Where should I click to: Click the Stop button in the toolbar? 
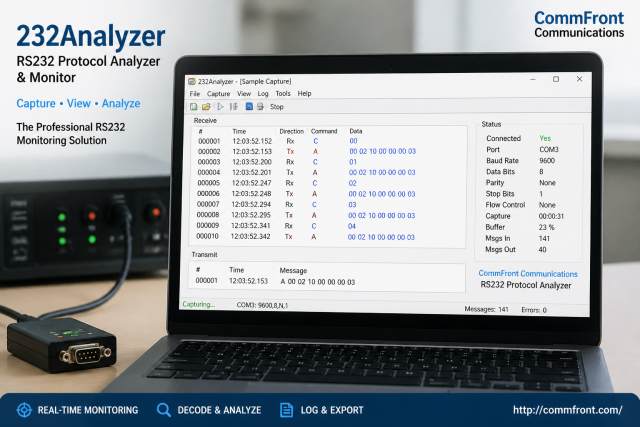[276, 107]
